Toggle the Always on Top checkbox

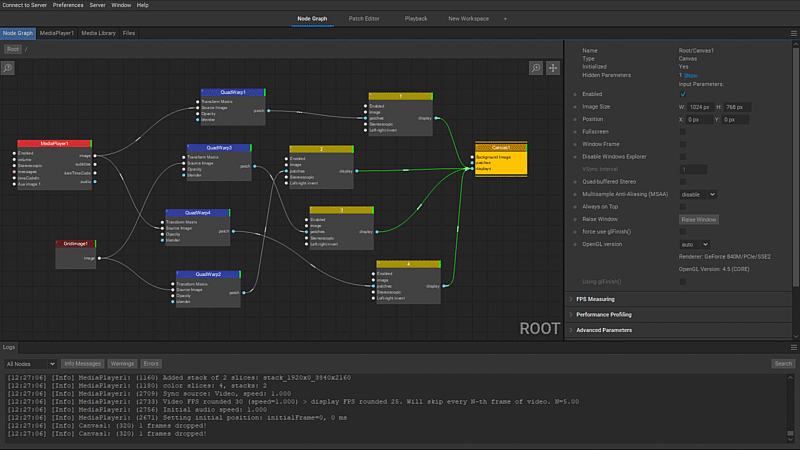(683, 207)
